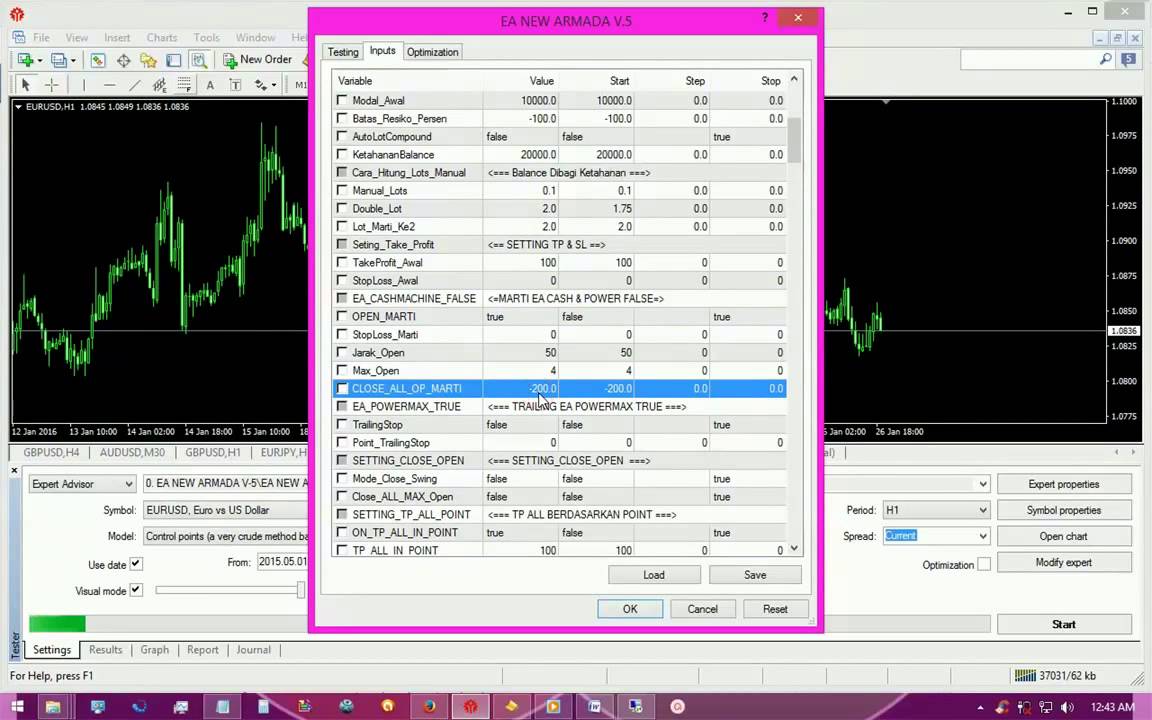This screenshot has width=1152, height=720.
Task: Select the Trendline drawing tool
Action: point(134,85)
